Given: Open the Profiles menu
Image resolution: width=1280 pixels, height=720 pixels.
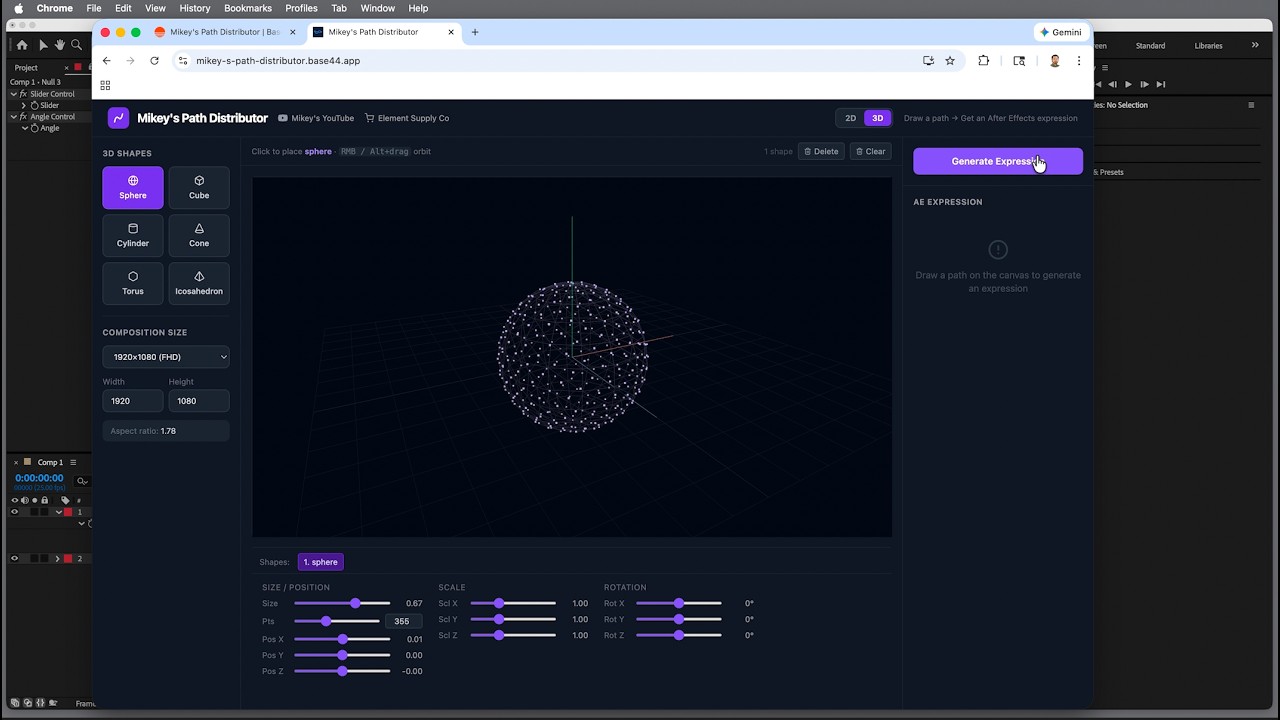Looking at the screenshot, I should click(301, 8).
